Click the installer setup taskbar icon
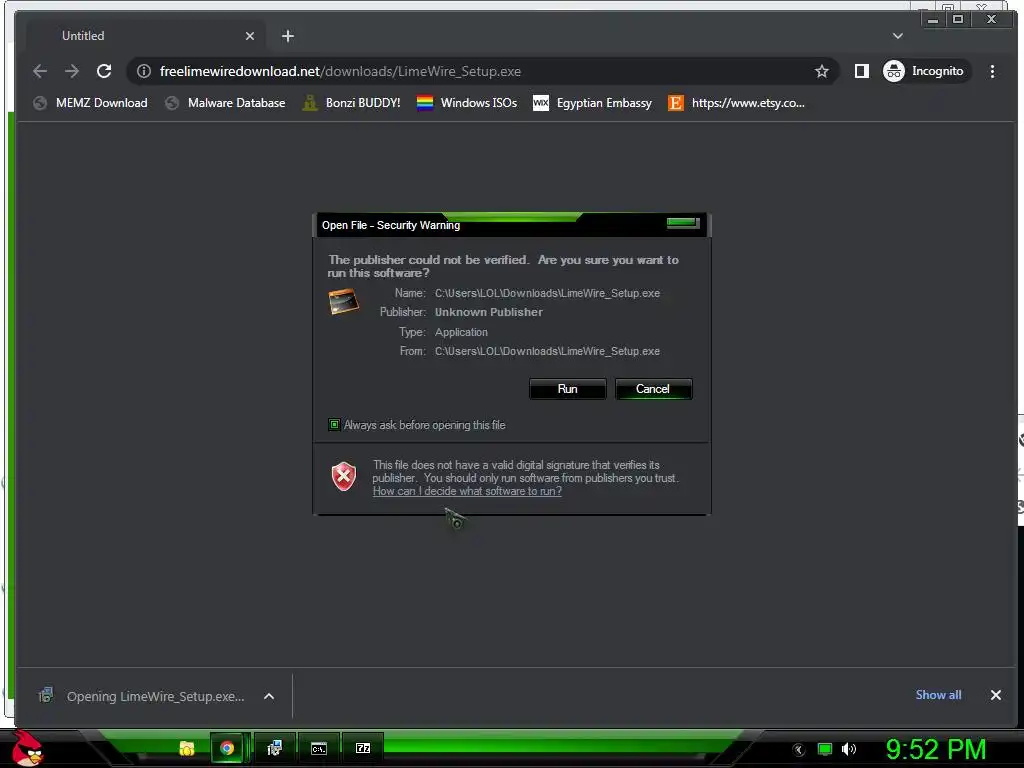Viewport: 1024px width, 768px height. tap(274, 748)
